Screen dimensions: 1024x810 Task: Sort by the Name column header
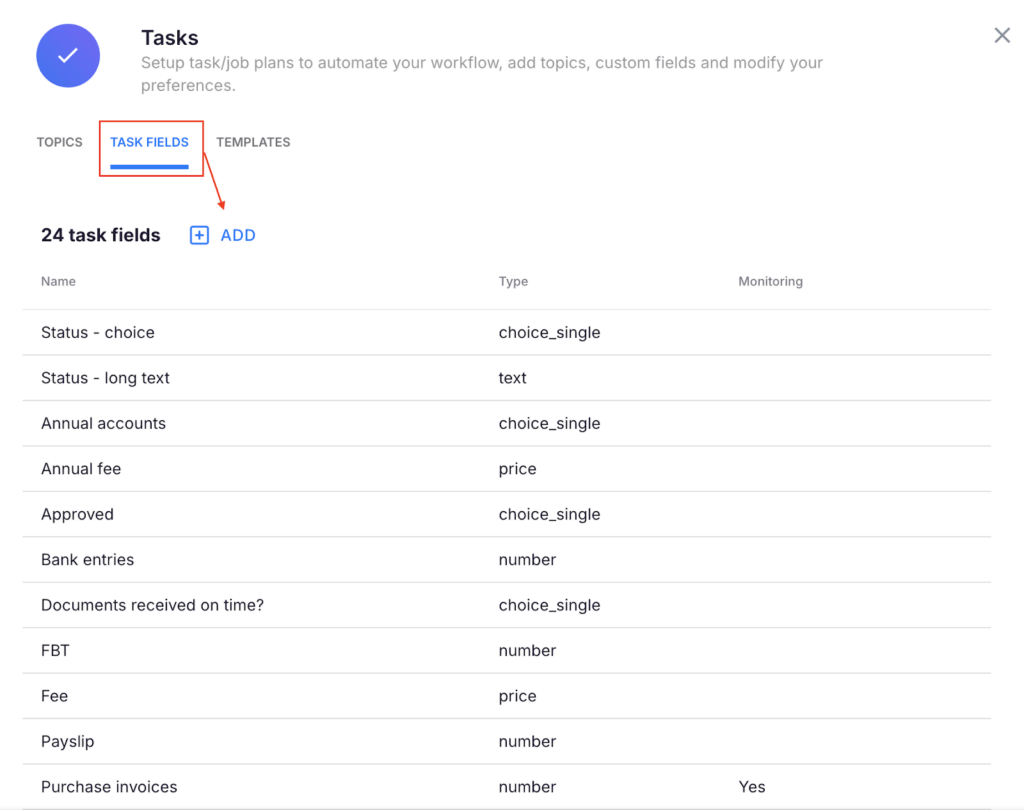tap(58, 281)
